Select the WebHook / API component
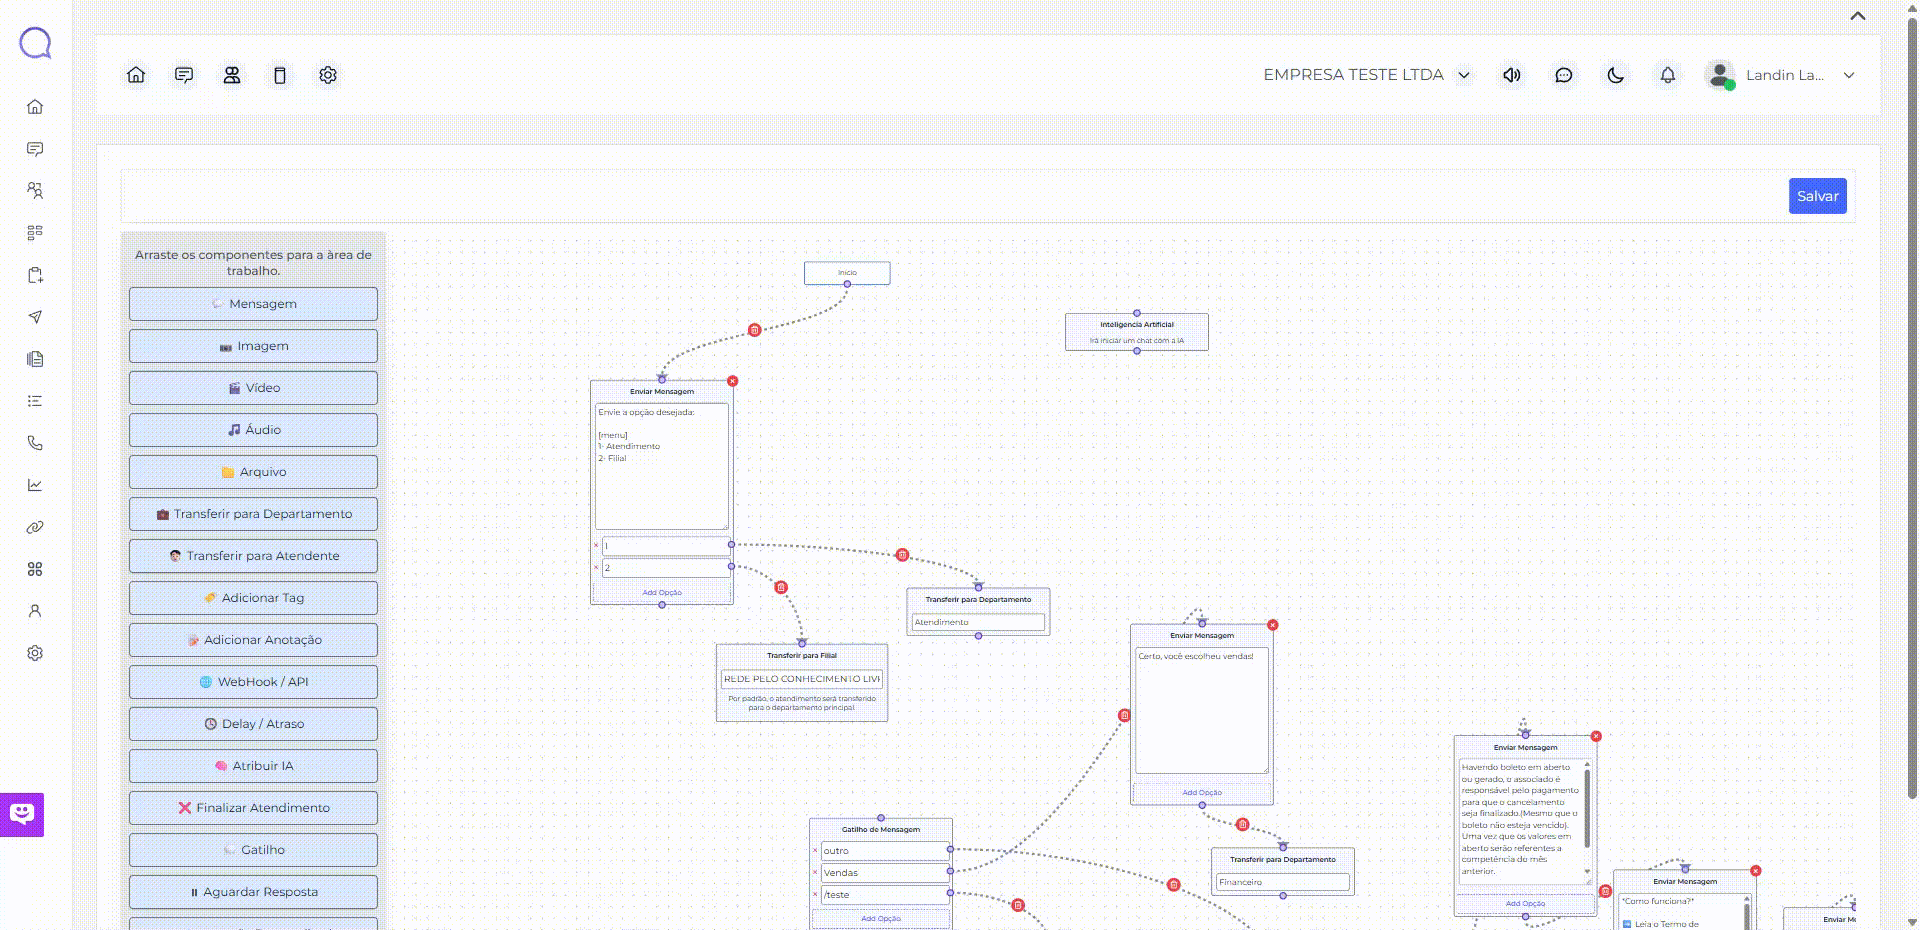 tap(253, 682)
